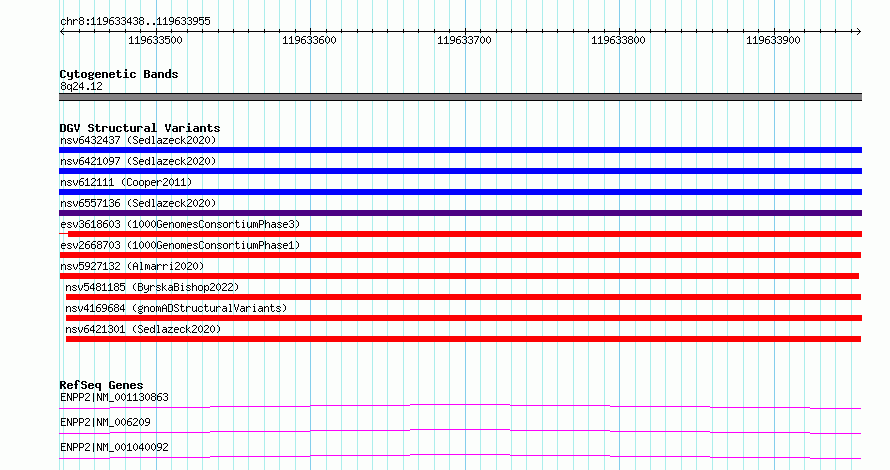The height and width of the screenshot is (470, 890).
Task: Click the red bar for nsv5927132
Action: (459, 276)
